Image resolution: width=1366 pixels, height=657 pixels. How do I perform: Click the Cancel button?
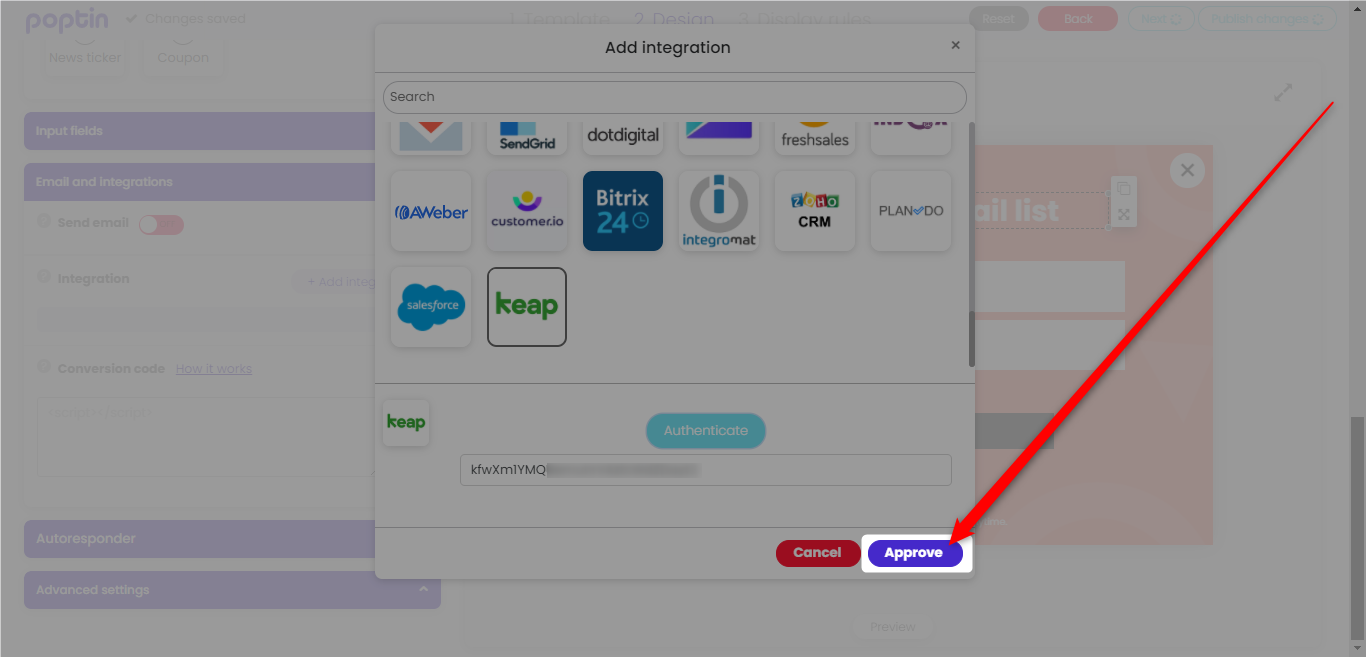point(817,553)
